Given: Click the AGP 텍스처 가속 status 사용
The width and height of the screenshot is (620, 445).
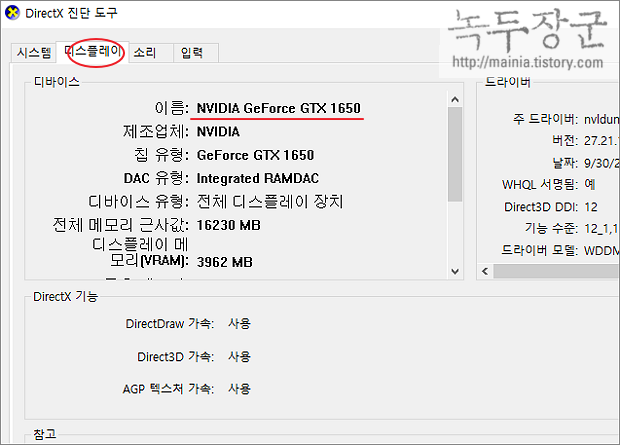Looking at the screenshot, I should 239,389.
